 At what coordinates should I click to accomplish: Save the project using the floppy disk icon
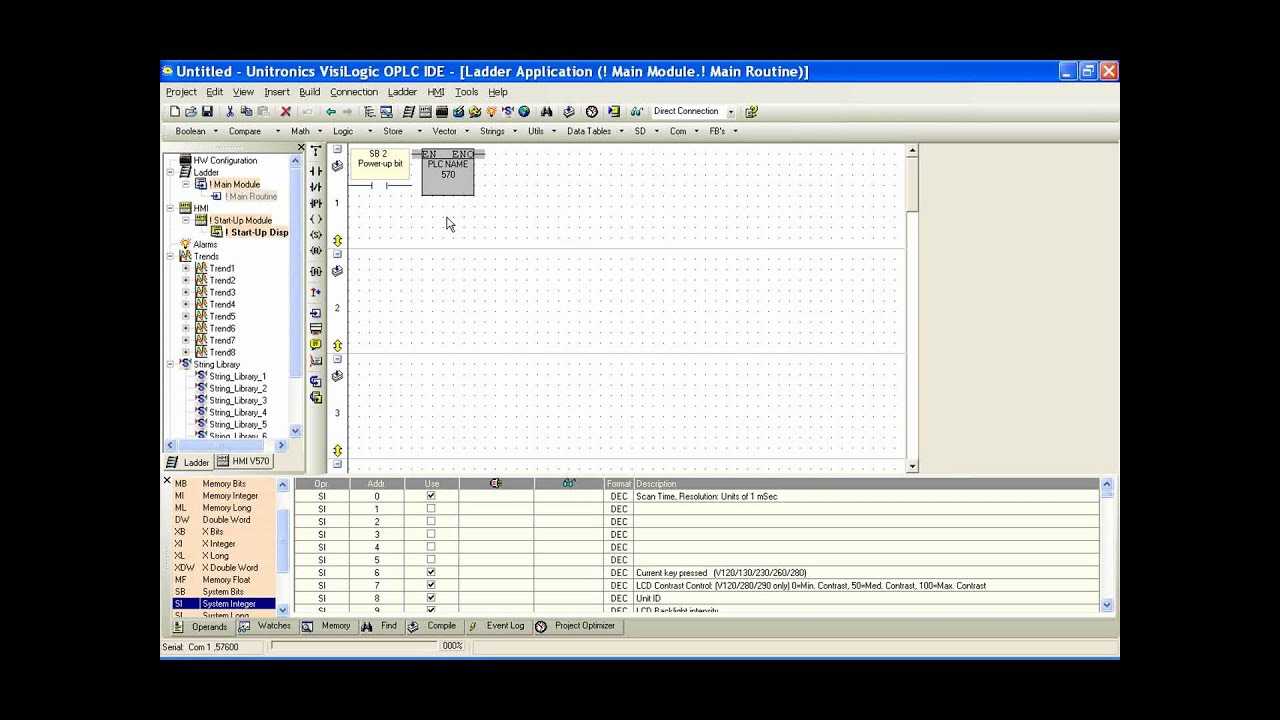[x=207, y=111]
